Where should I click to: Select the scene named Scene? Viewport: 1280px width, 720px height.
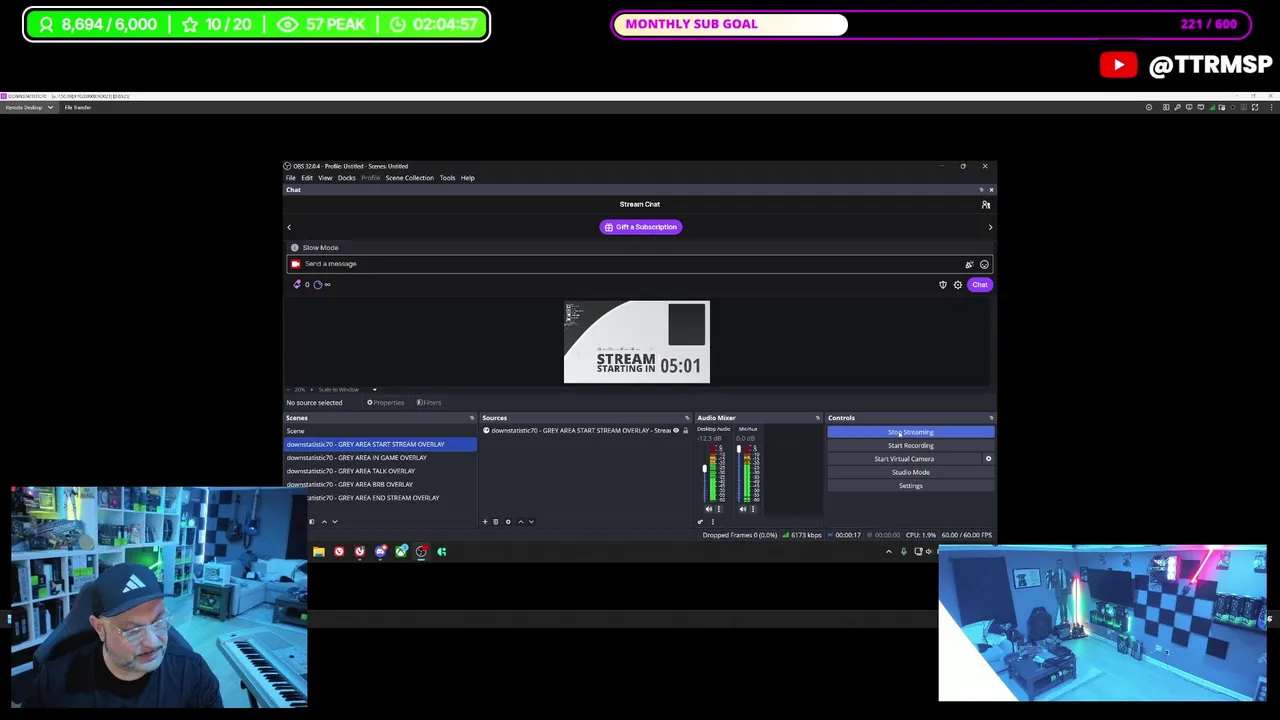(x=380, y=431)
